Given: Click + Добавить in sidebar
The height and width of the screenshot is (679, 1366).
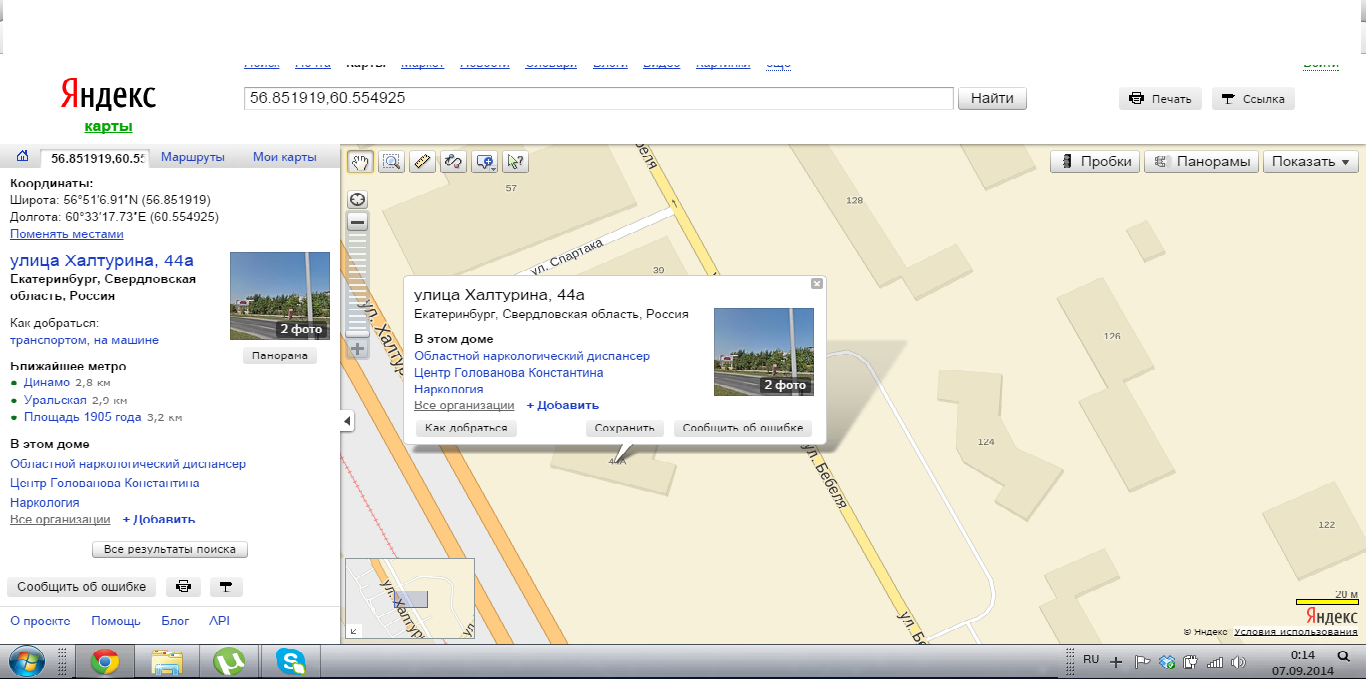Looking at the screenshot, I should click(159, 520).
